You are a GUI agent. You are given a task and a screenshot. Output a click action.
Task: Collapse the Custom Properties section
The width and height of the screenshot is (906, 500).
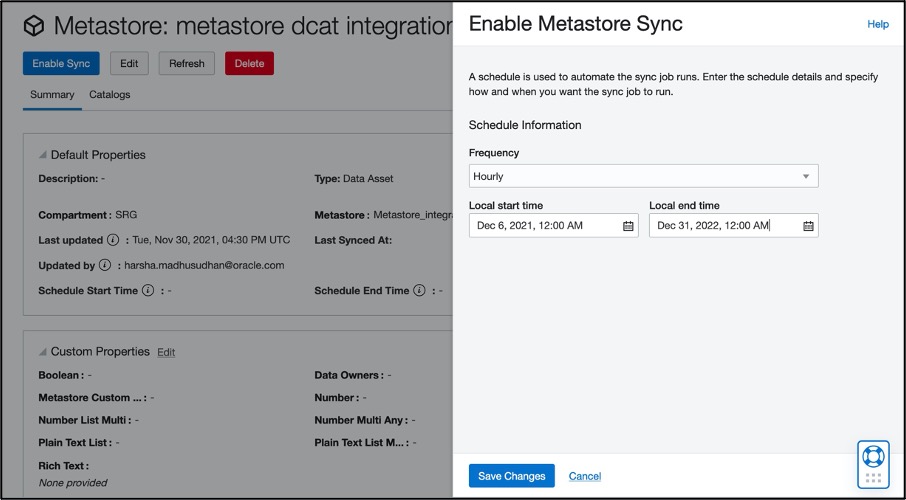(43, 352)
